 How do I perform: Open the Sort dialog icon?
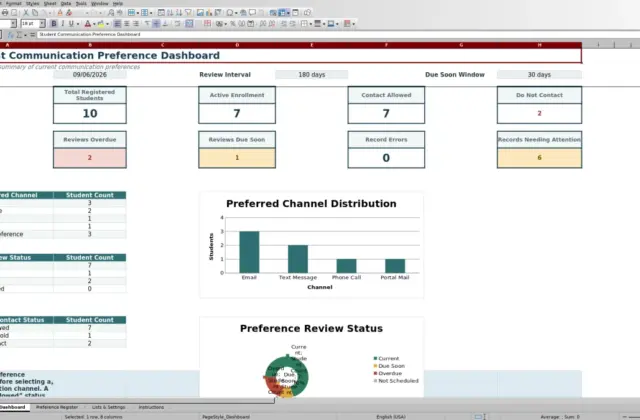(162, 13)
